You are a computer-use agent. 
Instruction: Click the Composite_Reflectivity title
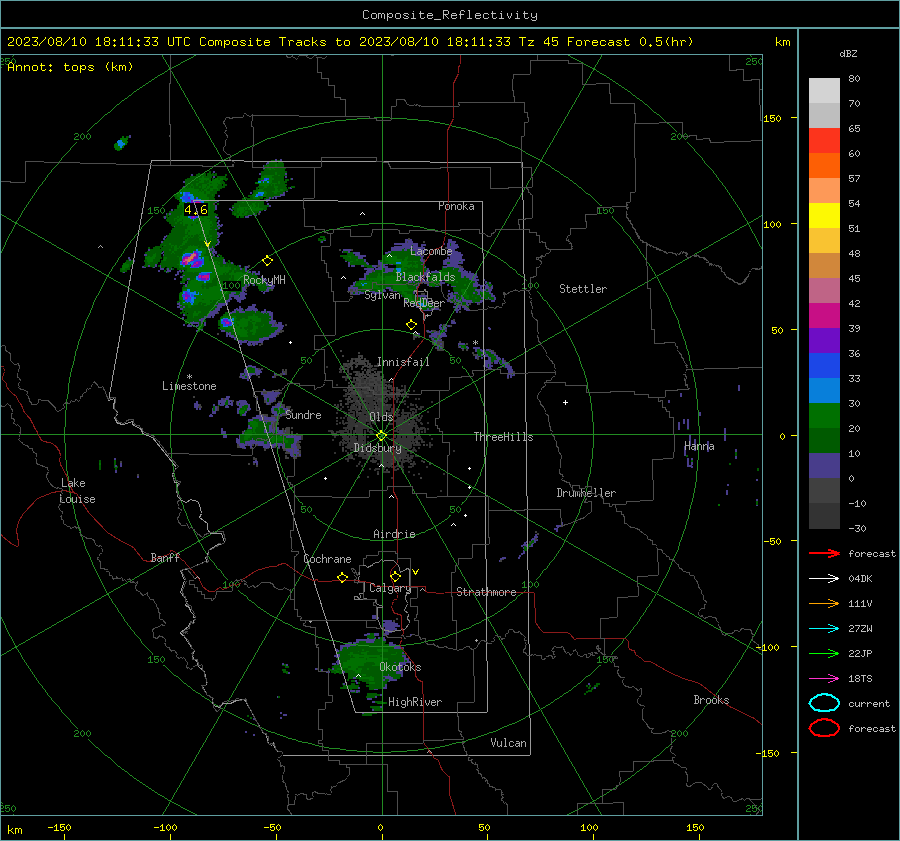[x=450, y=15]
